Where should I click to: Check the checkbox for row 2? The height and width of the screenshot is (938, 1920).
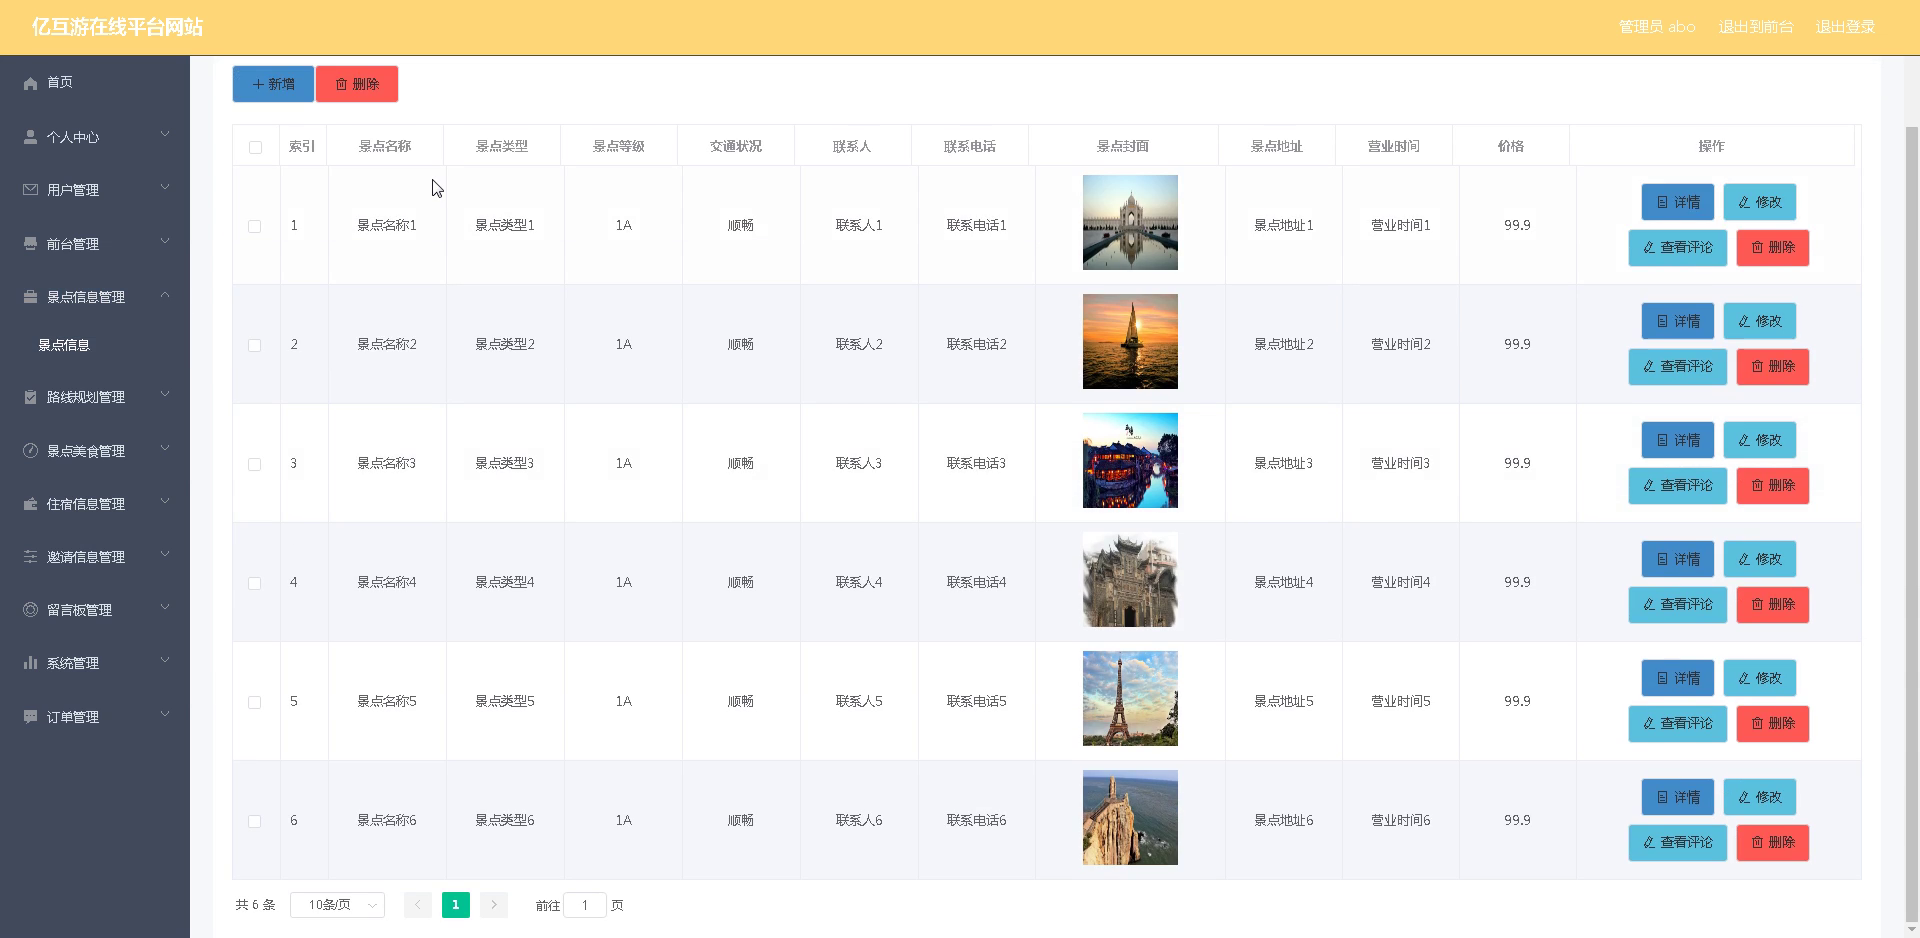click(255, 345)
